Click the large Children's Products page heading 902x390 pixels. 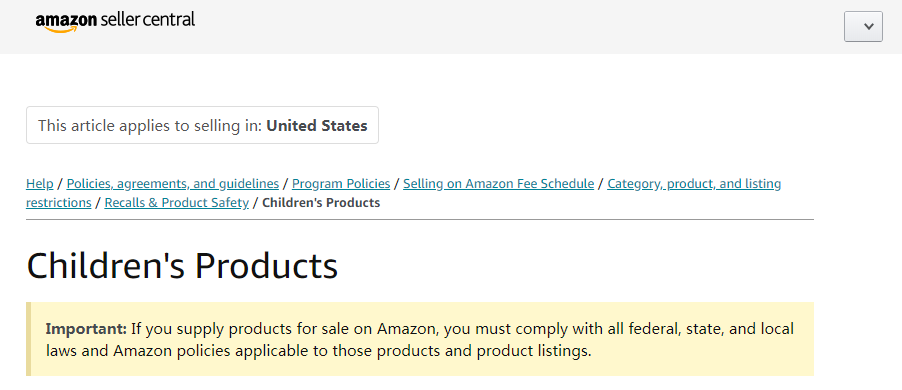(x=182, y=266)
